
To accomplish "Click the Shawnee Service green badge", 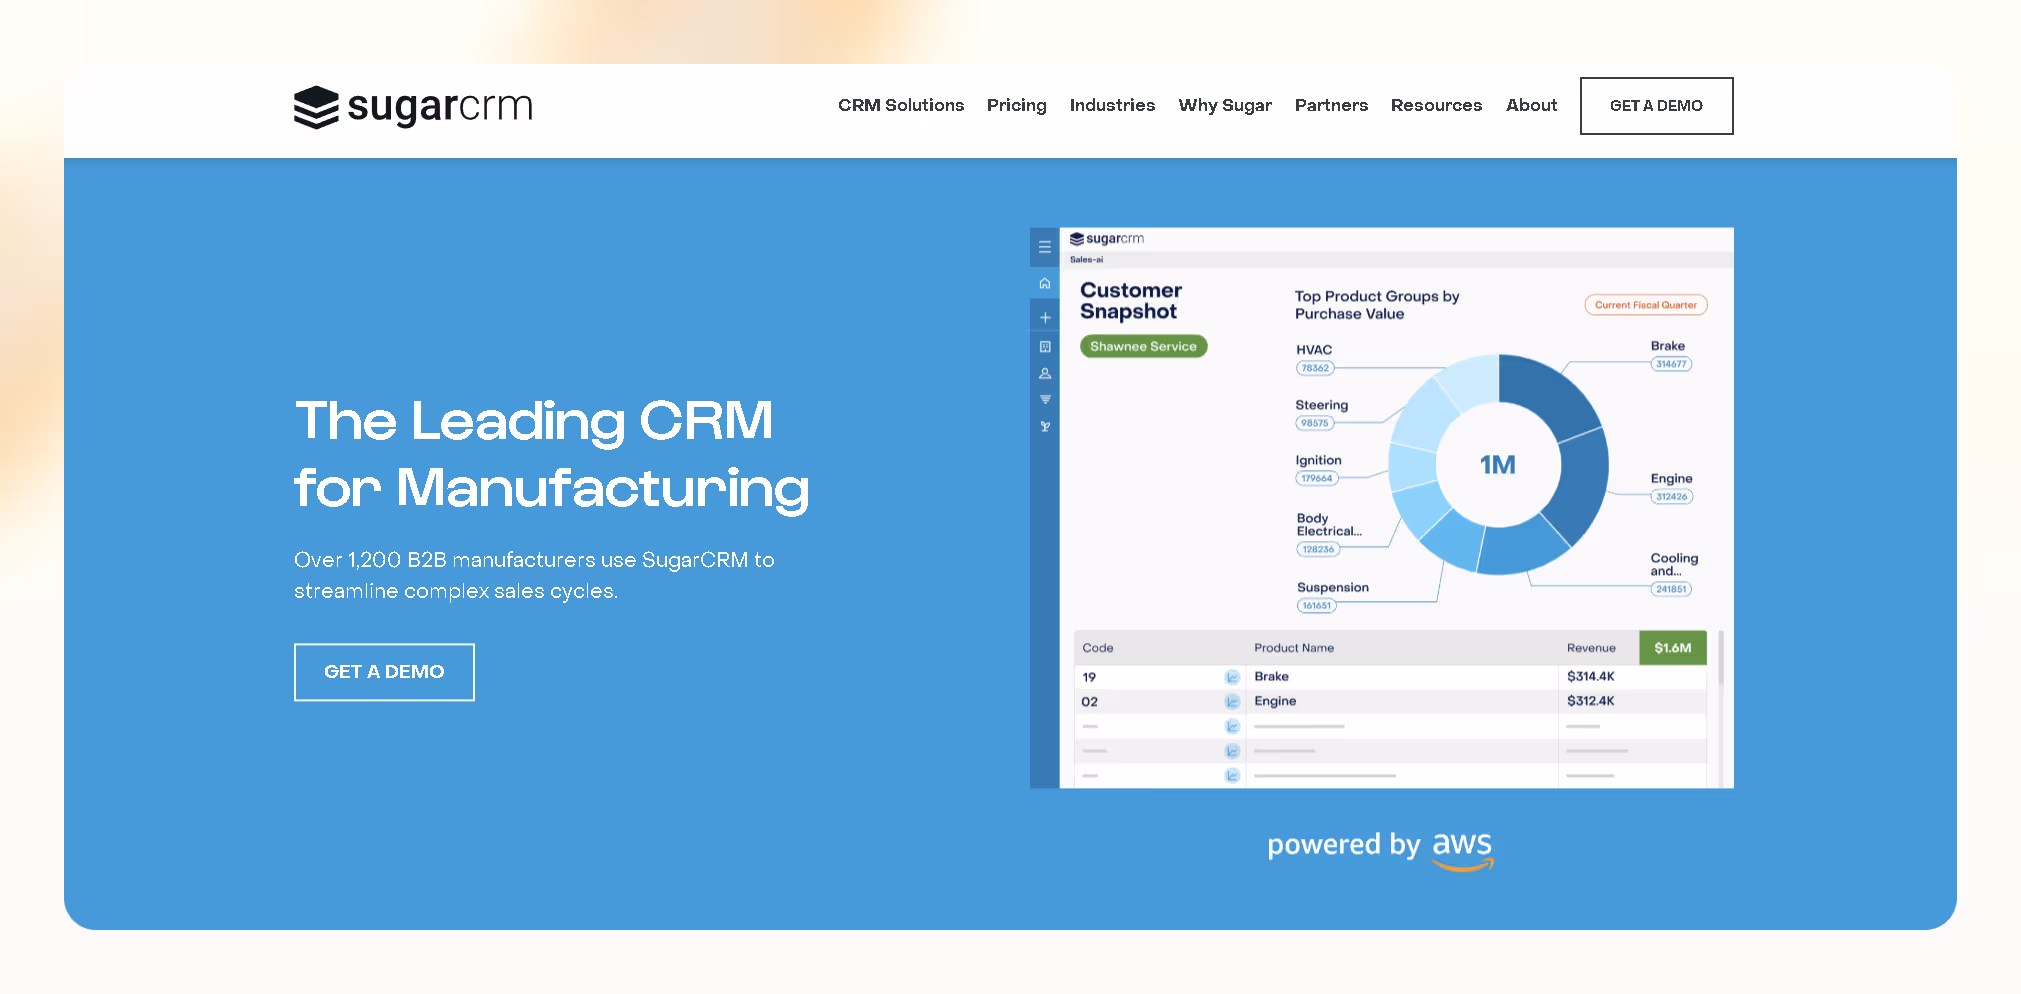I will (1143, 346).
